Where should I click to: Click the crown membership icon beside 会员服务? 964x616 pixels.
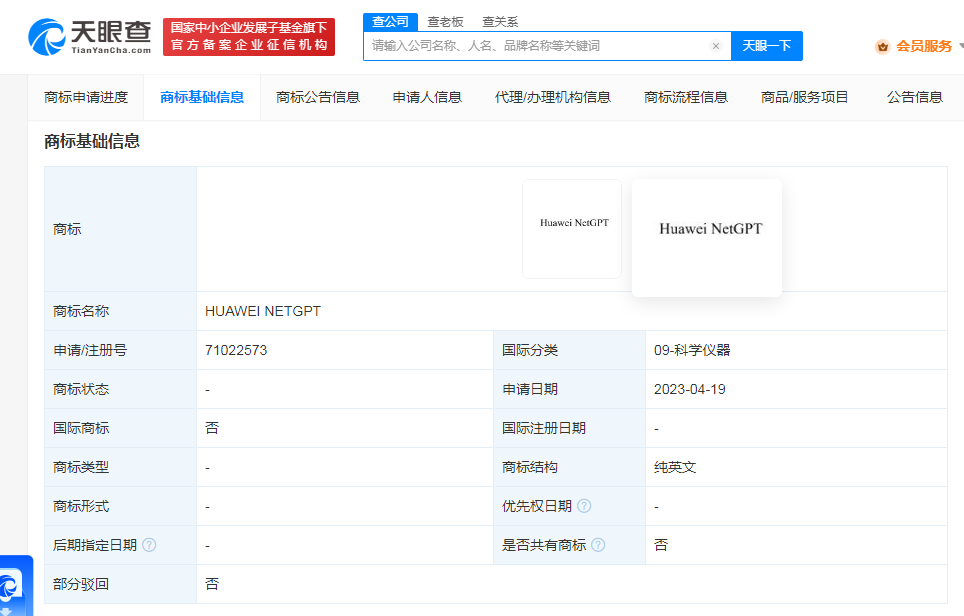point(882,46)
